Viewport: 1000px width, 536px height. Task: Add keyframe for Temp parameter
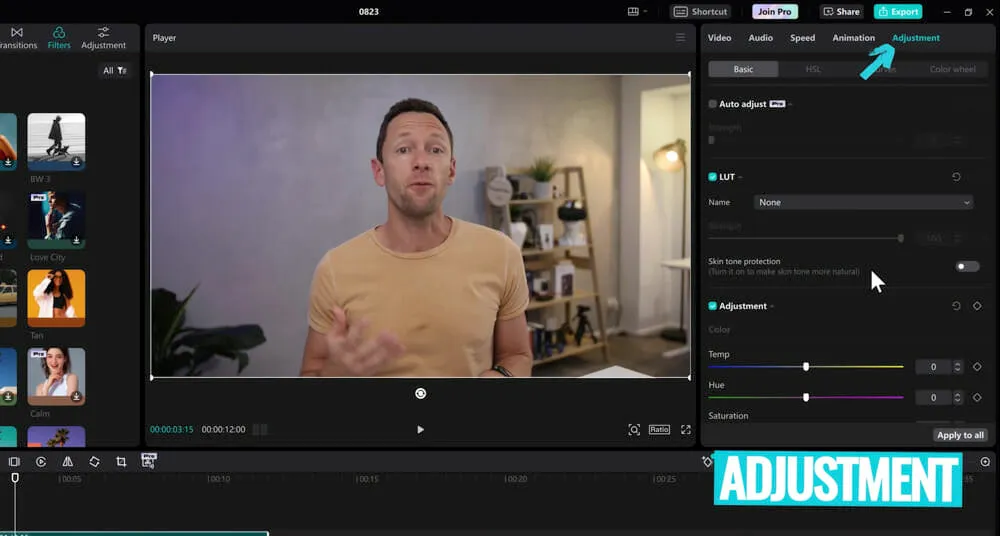pos(977,367)
